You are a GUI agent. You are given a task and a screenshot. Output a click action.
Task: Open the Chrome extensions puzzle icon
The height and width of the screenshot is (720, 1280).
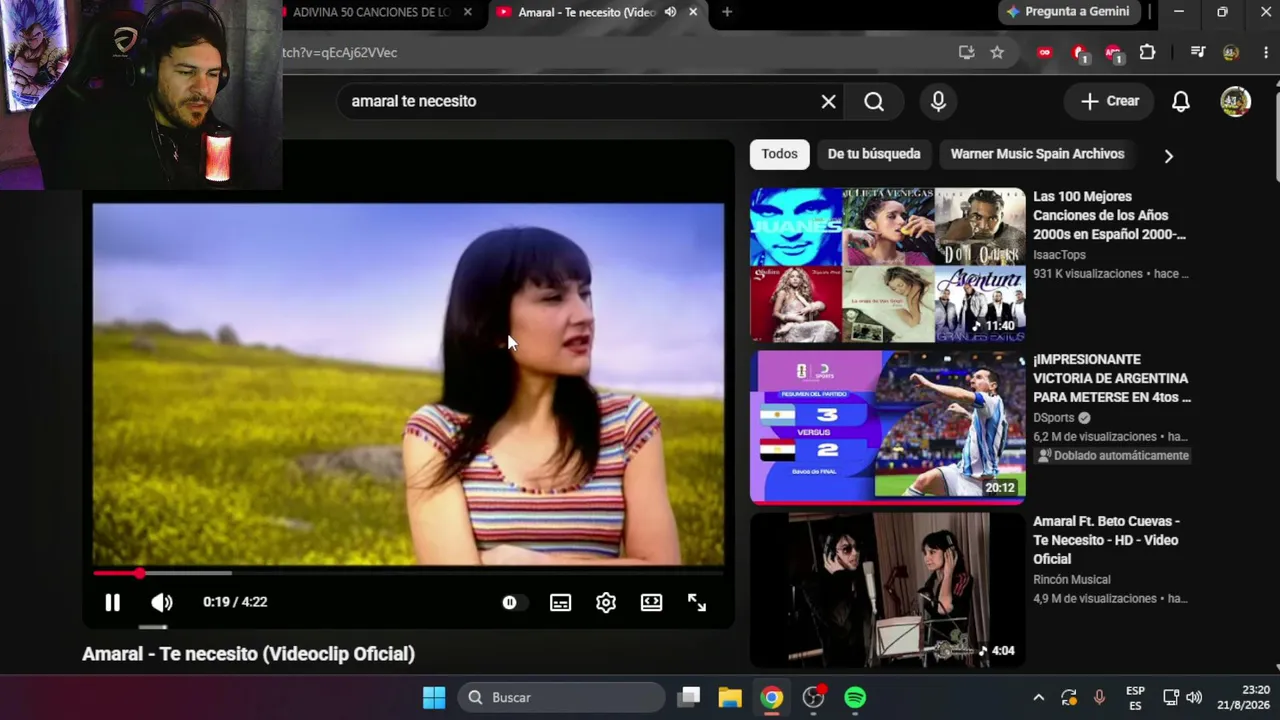[1147, 52]
